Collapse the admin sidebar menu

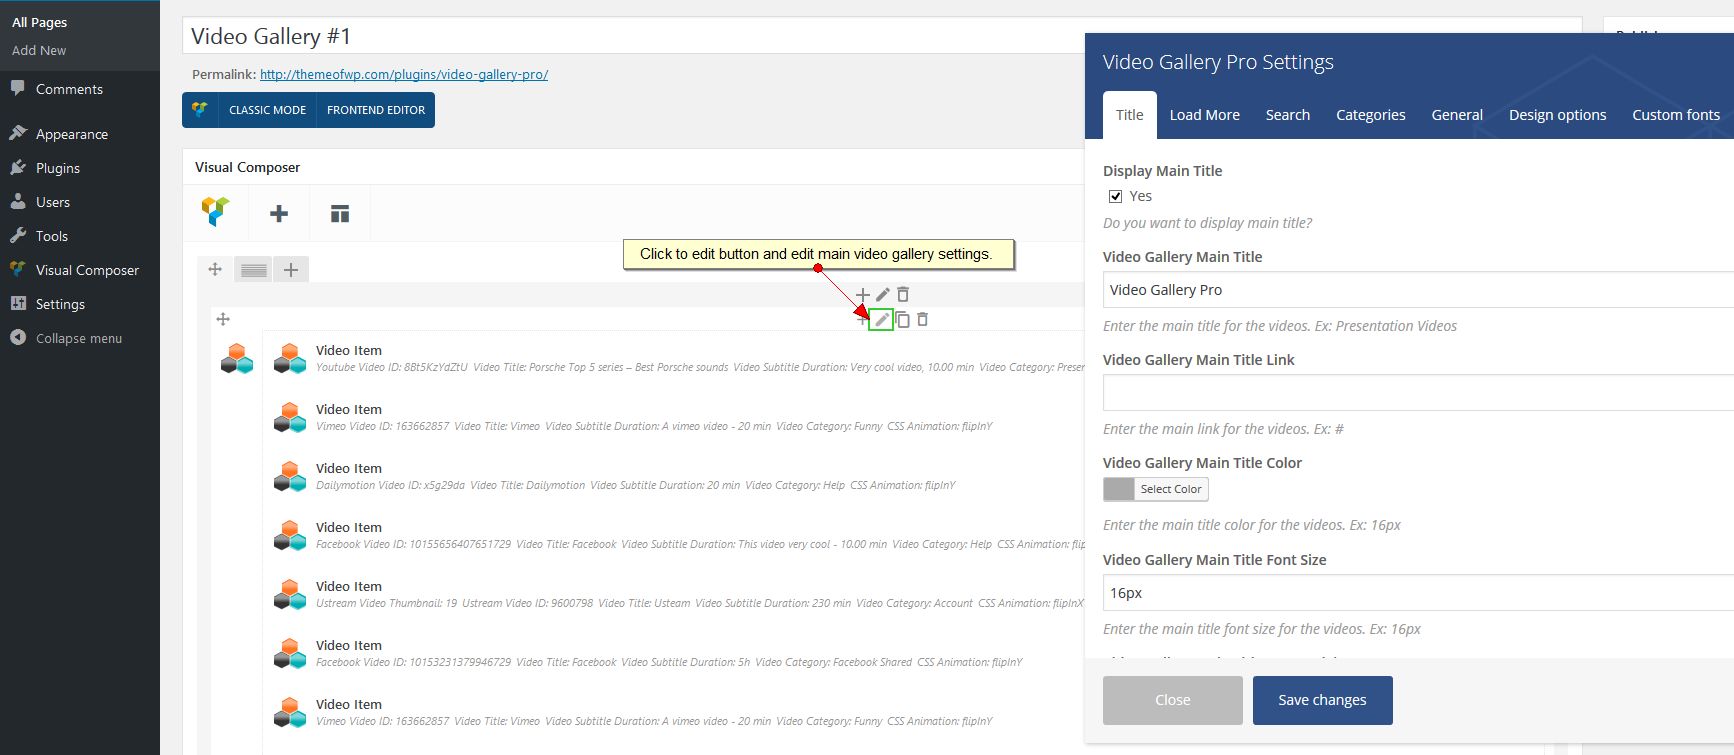point(79,338)
